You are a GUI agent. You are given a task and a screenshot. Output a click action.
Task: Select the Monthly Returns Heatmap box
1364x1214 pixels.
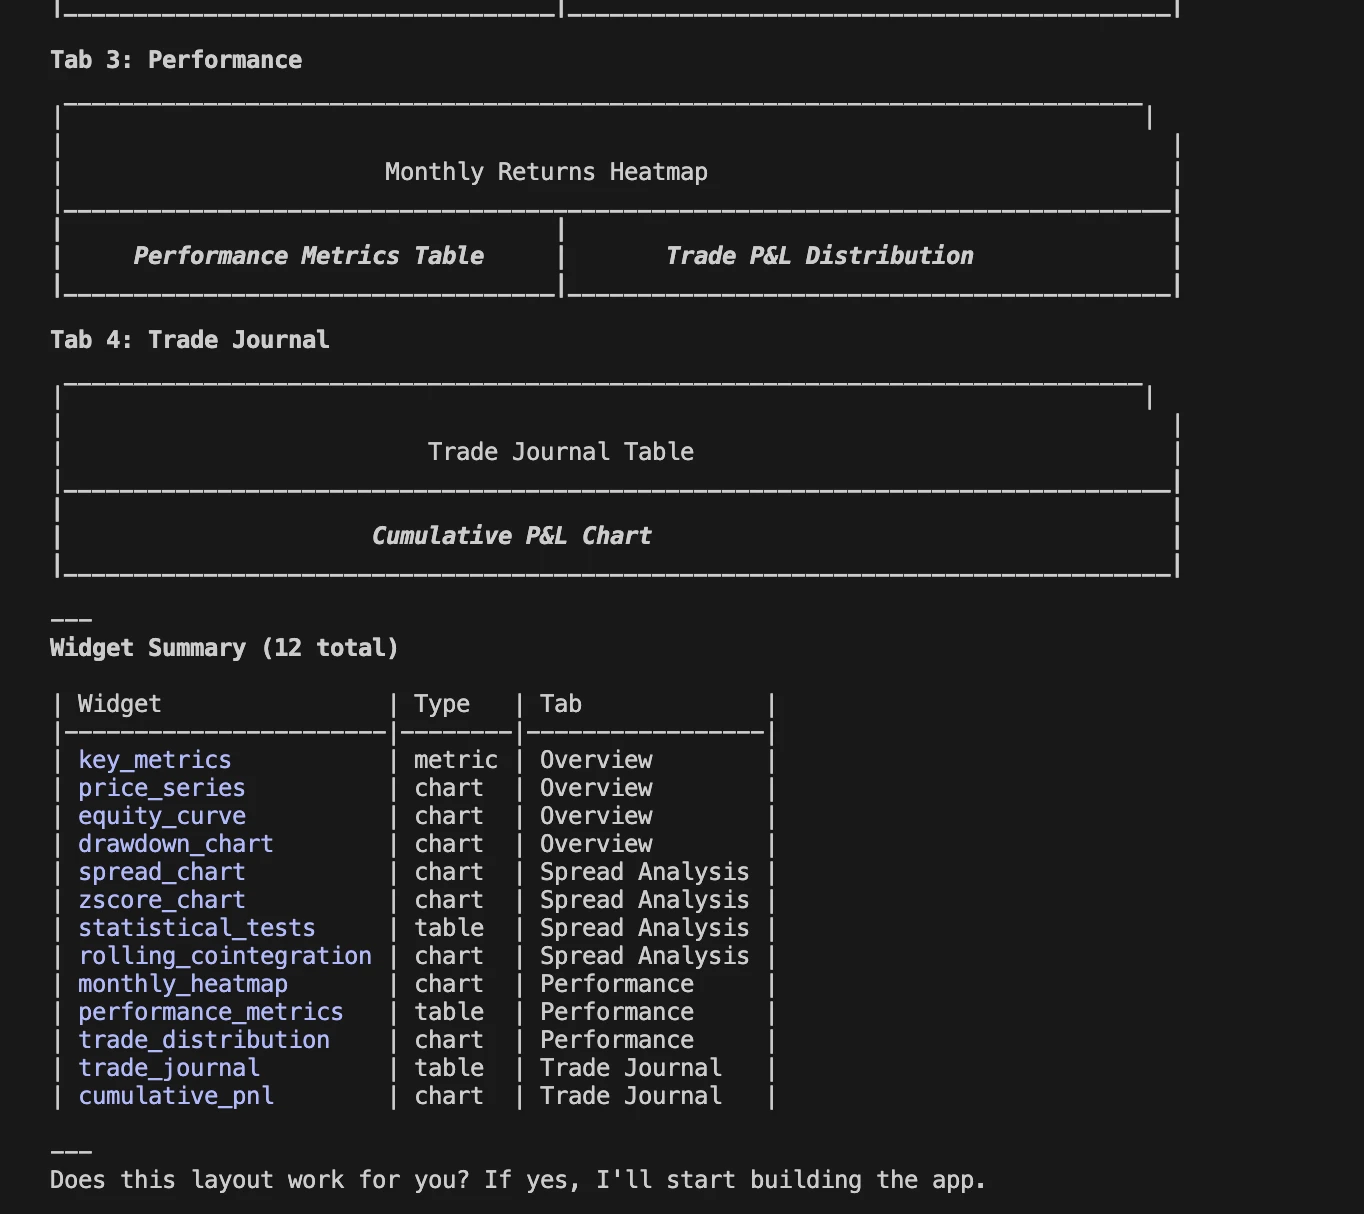(546, 172)
